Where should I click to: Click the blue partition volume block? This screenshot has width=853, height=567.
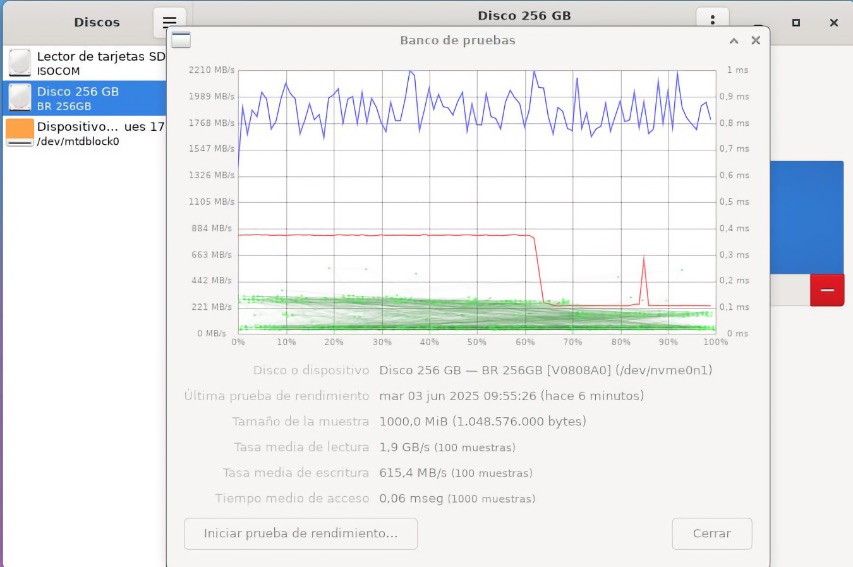pos(807,217)
